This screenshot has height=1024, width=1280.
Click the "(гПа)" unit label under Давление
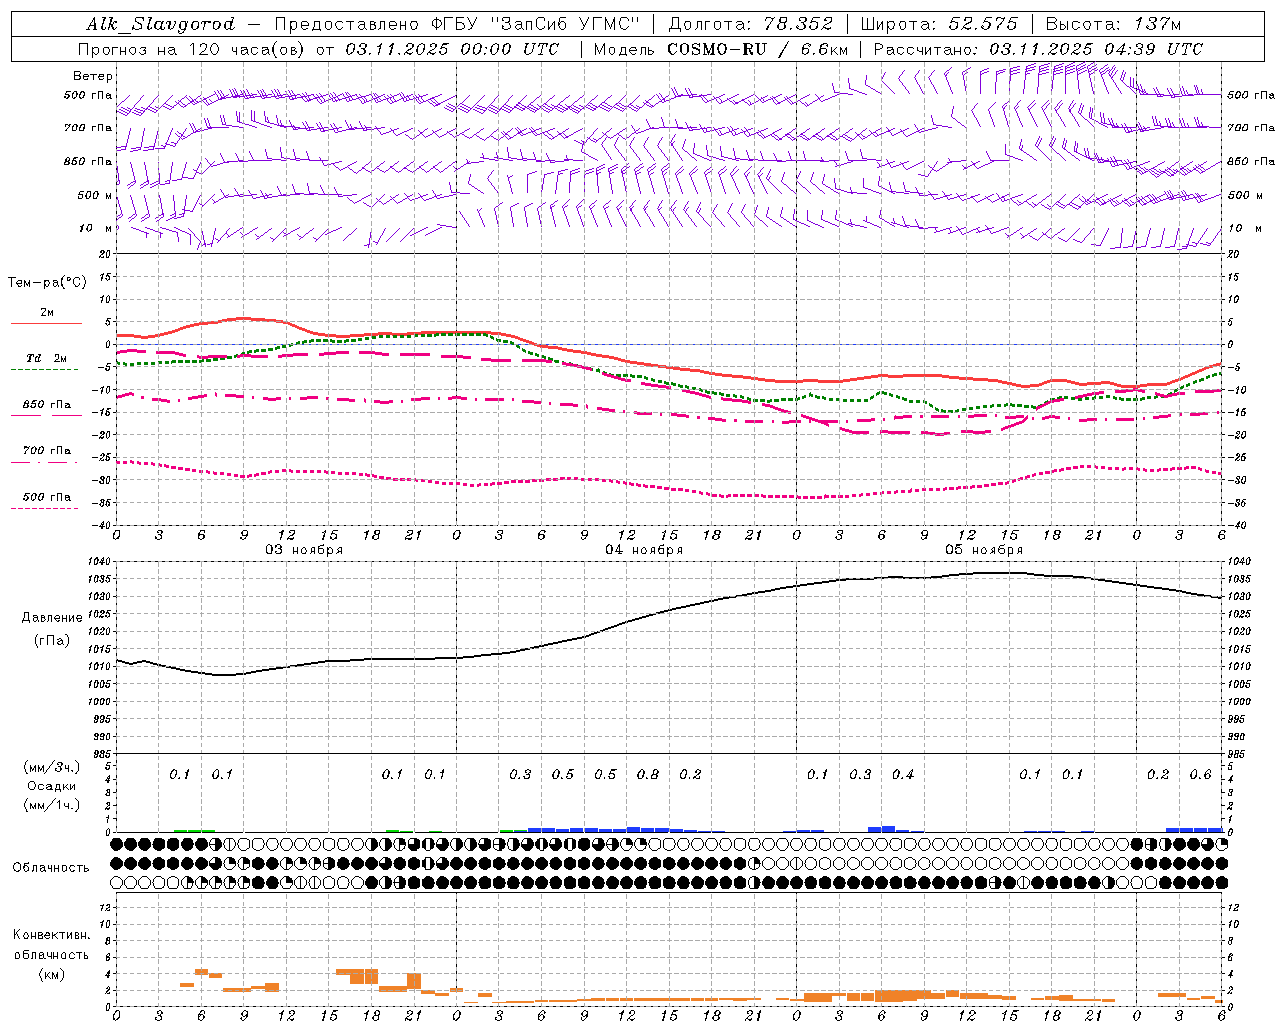[52, 640]
